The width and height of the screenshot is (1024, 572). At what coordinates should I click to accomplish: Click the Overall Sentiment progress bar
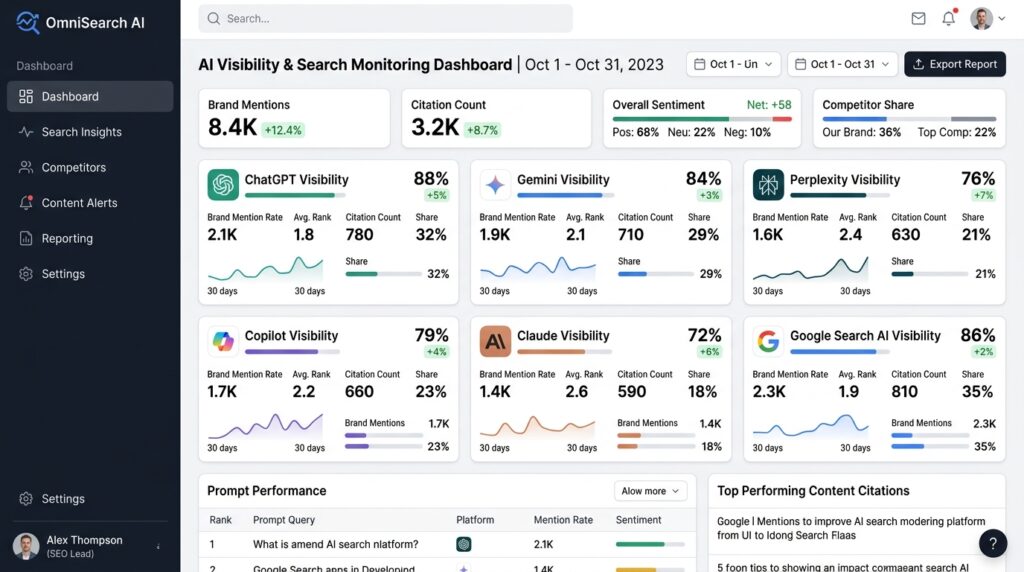click(702, 119)
